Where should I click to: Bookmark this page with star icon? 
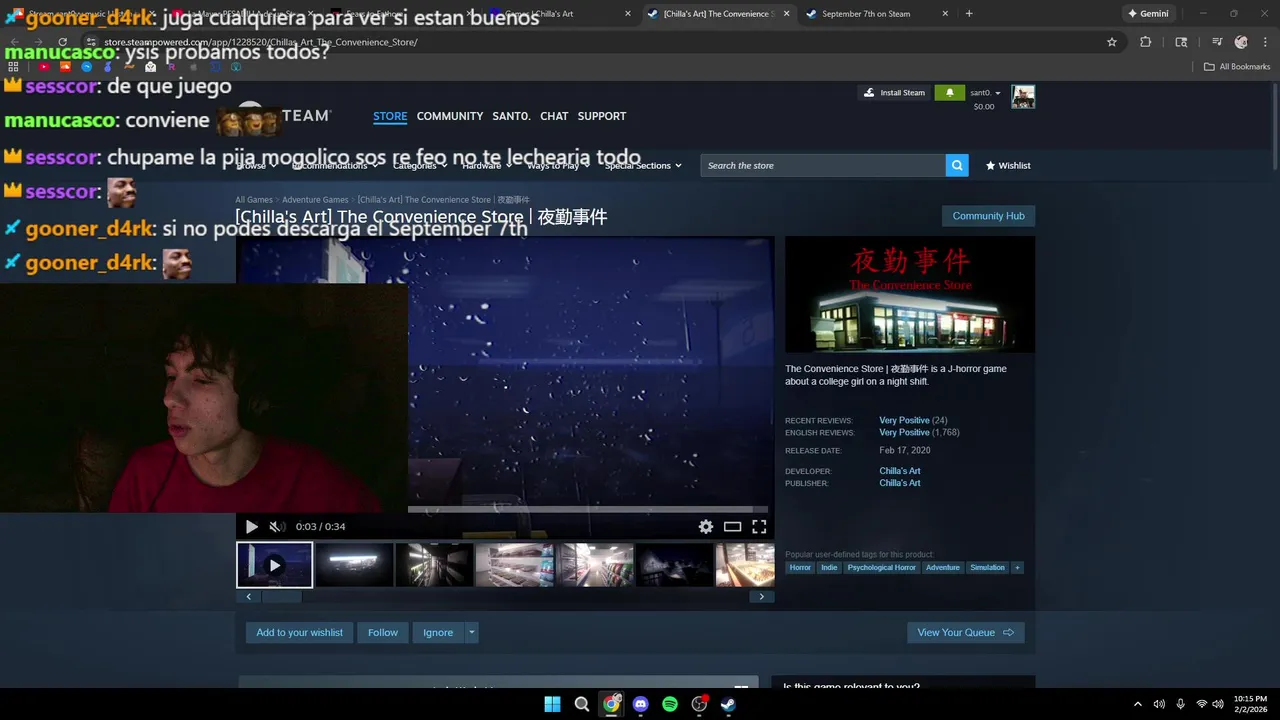1112,42
